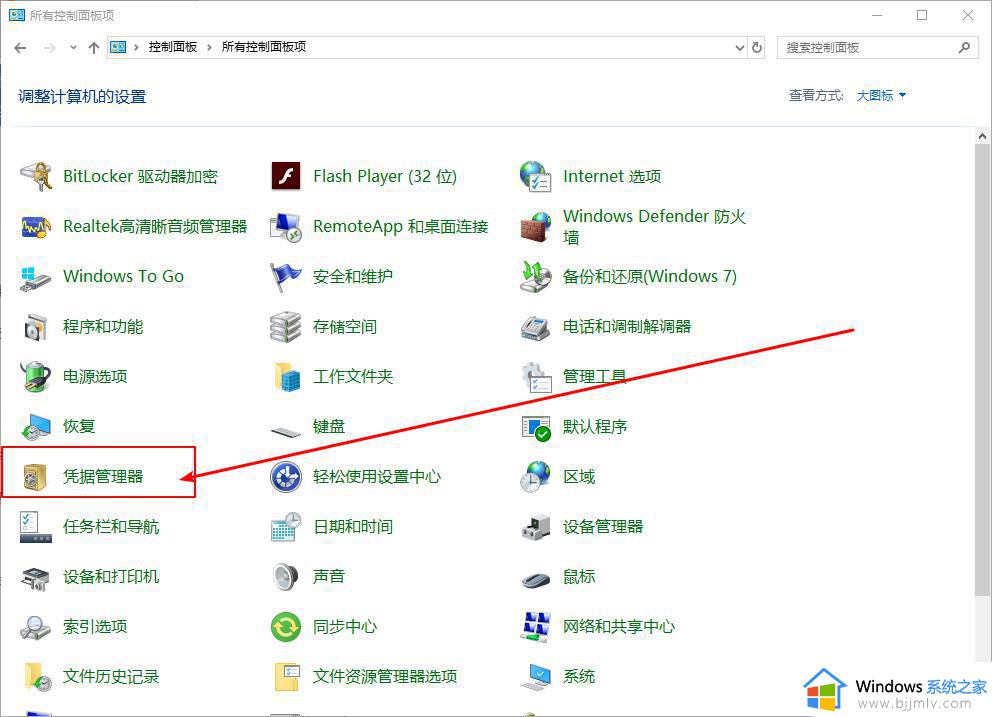Open Realtek高清晰音频管理器 icon

[x=35, y=227]
